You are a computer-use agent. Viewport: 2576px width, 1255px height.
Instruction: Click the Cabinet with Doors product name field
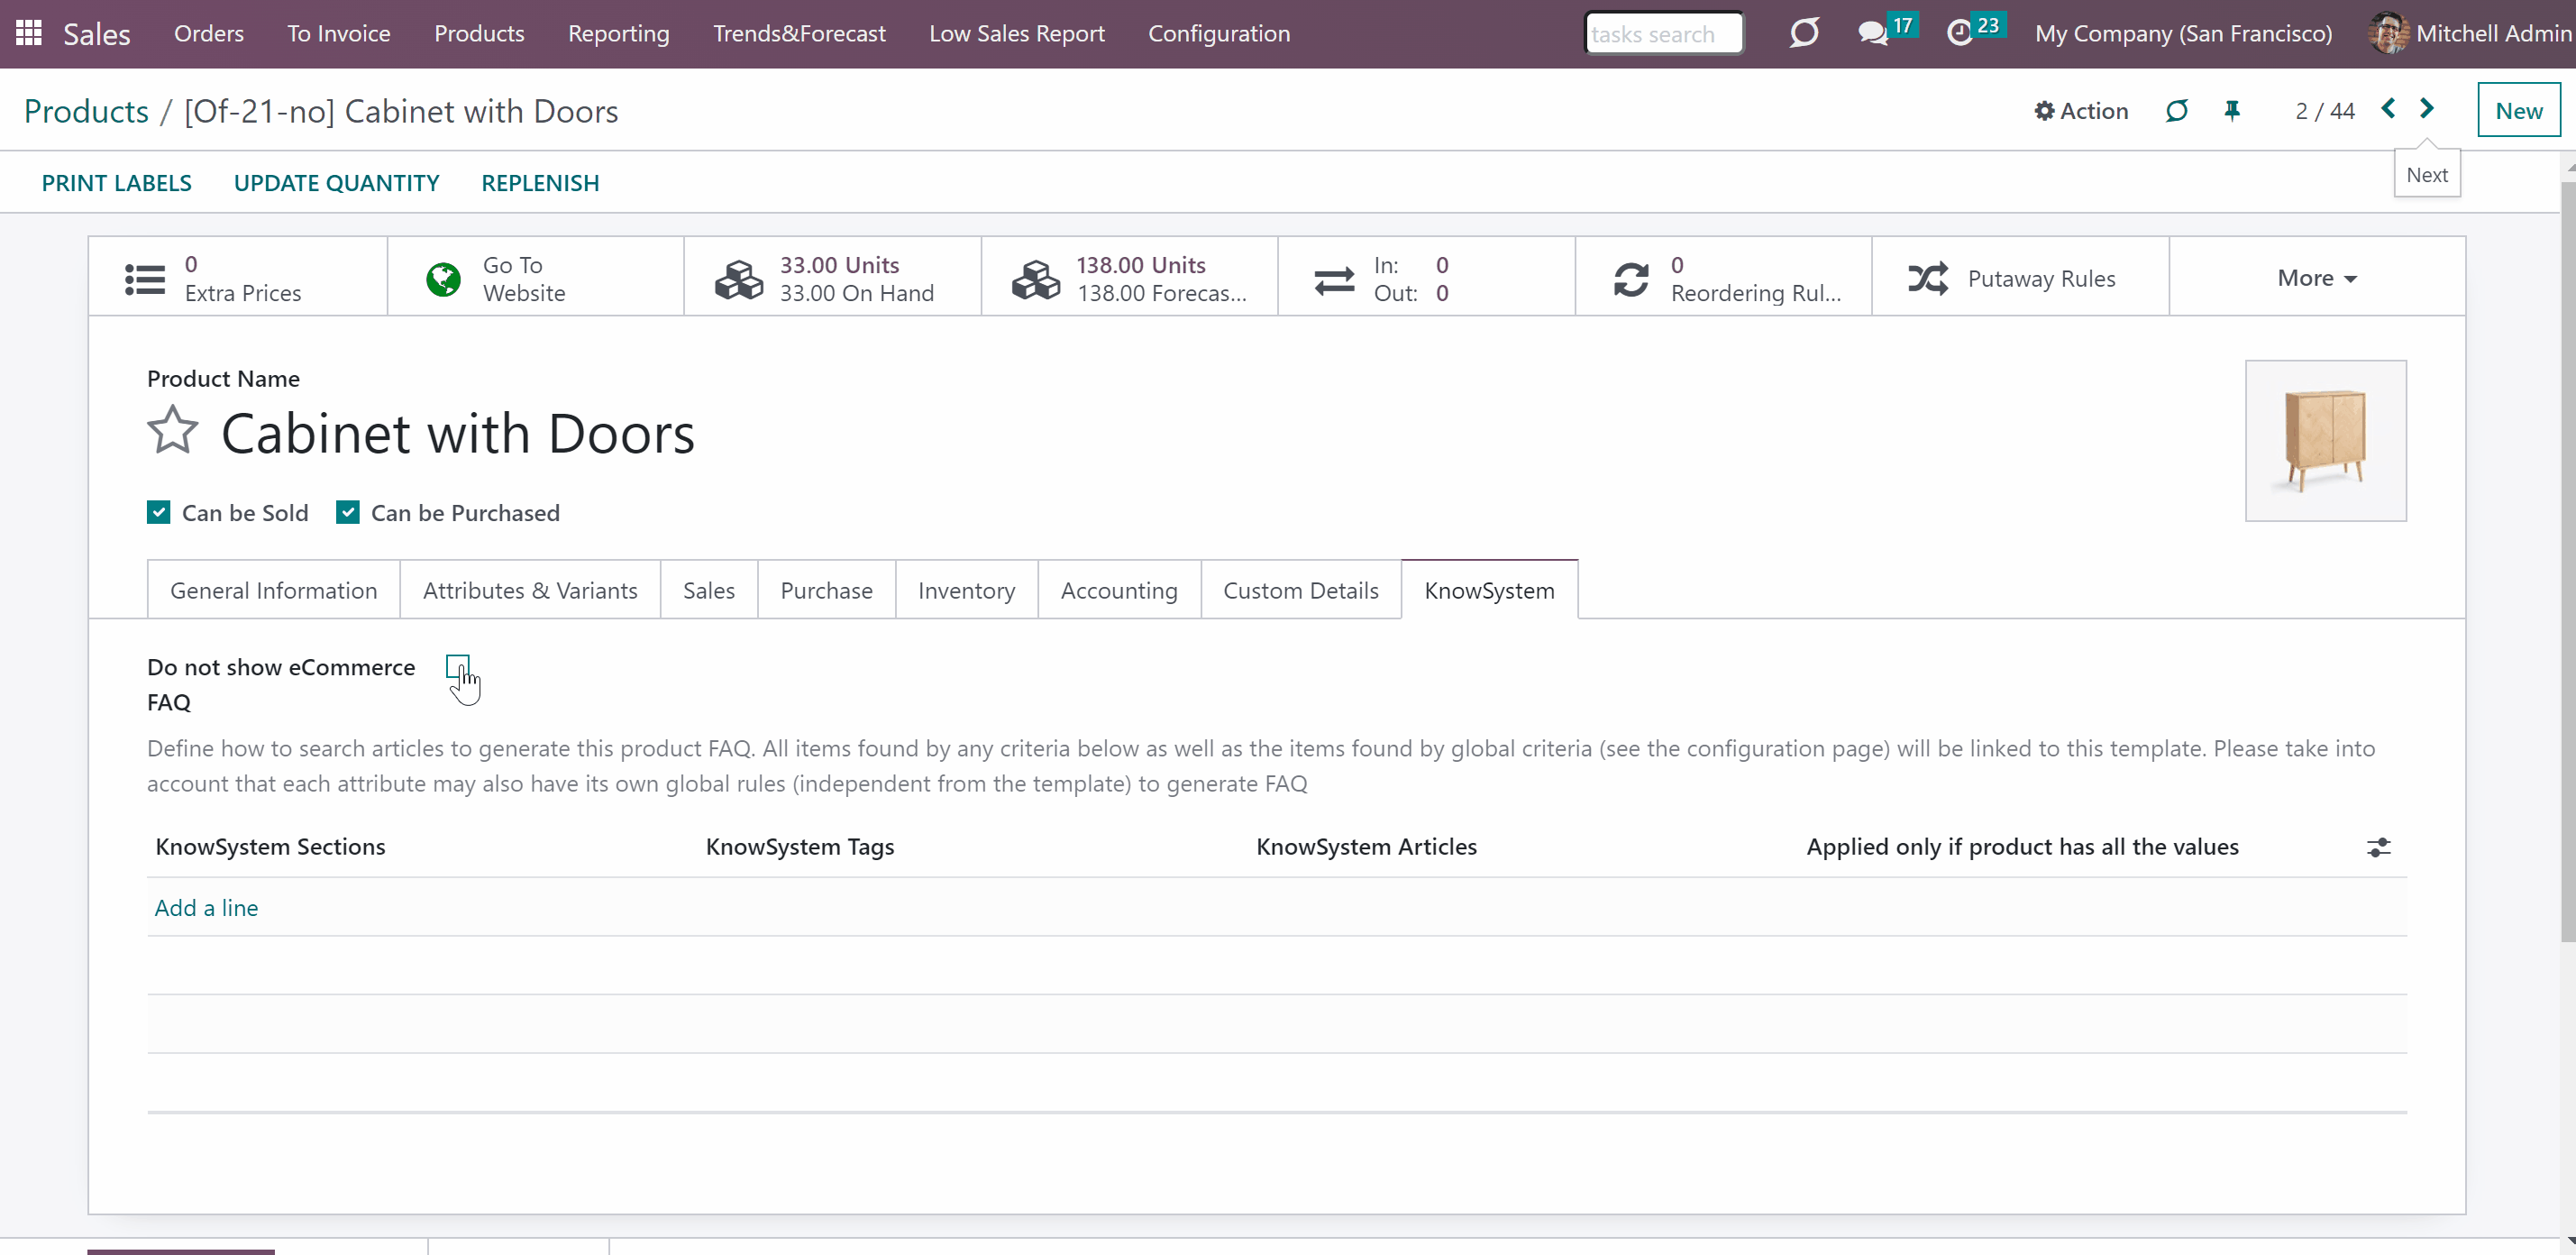(458, 434)
